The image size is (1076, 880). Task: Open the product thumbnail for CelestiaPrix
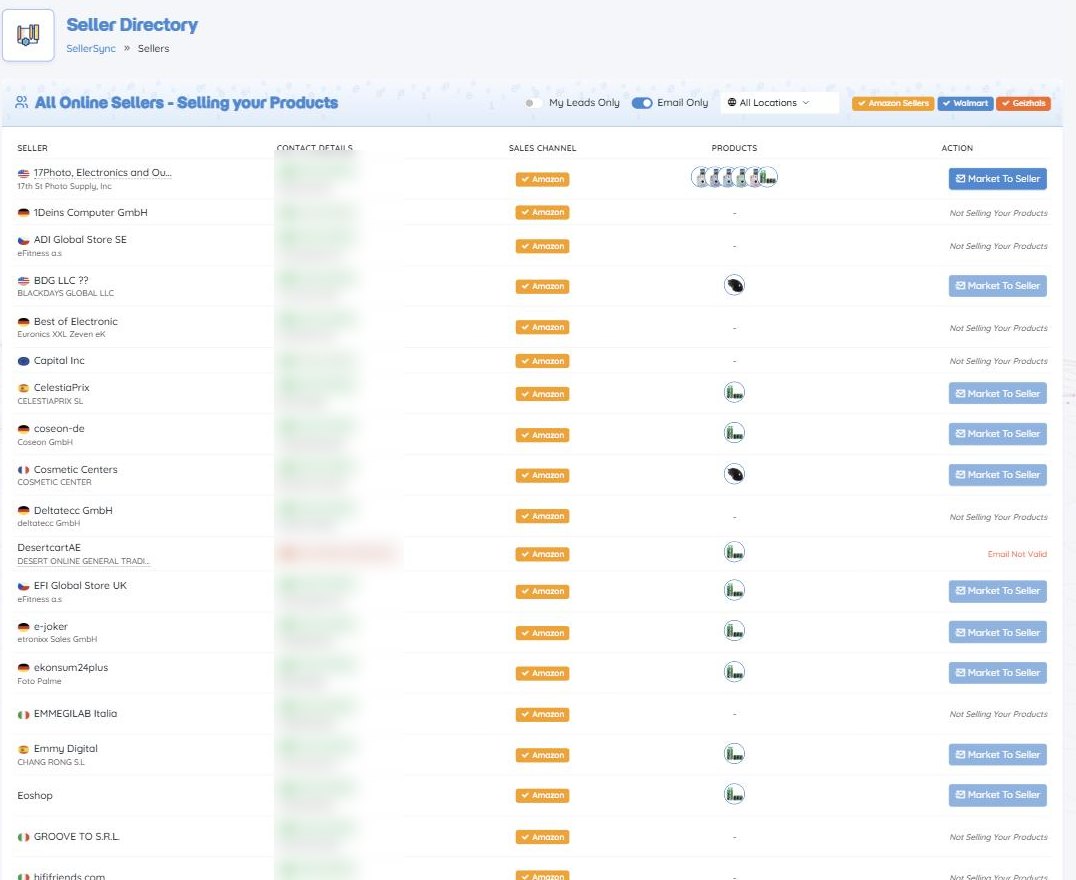(x=734, y=393)
